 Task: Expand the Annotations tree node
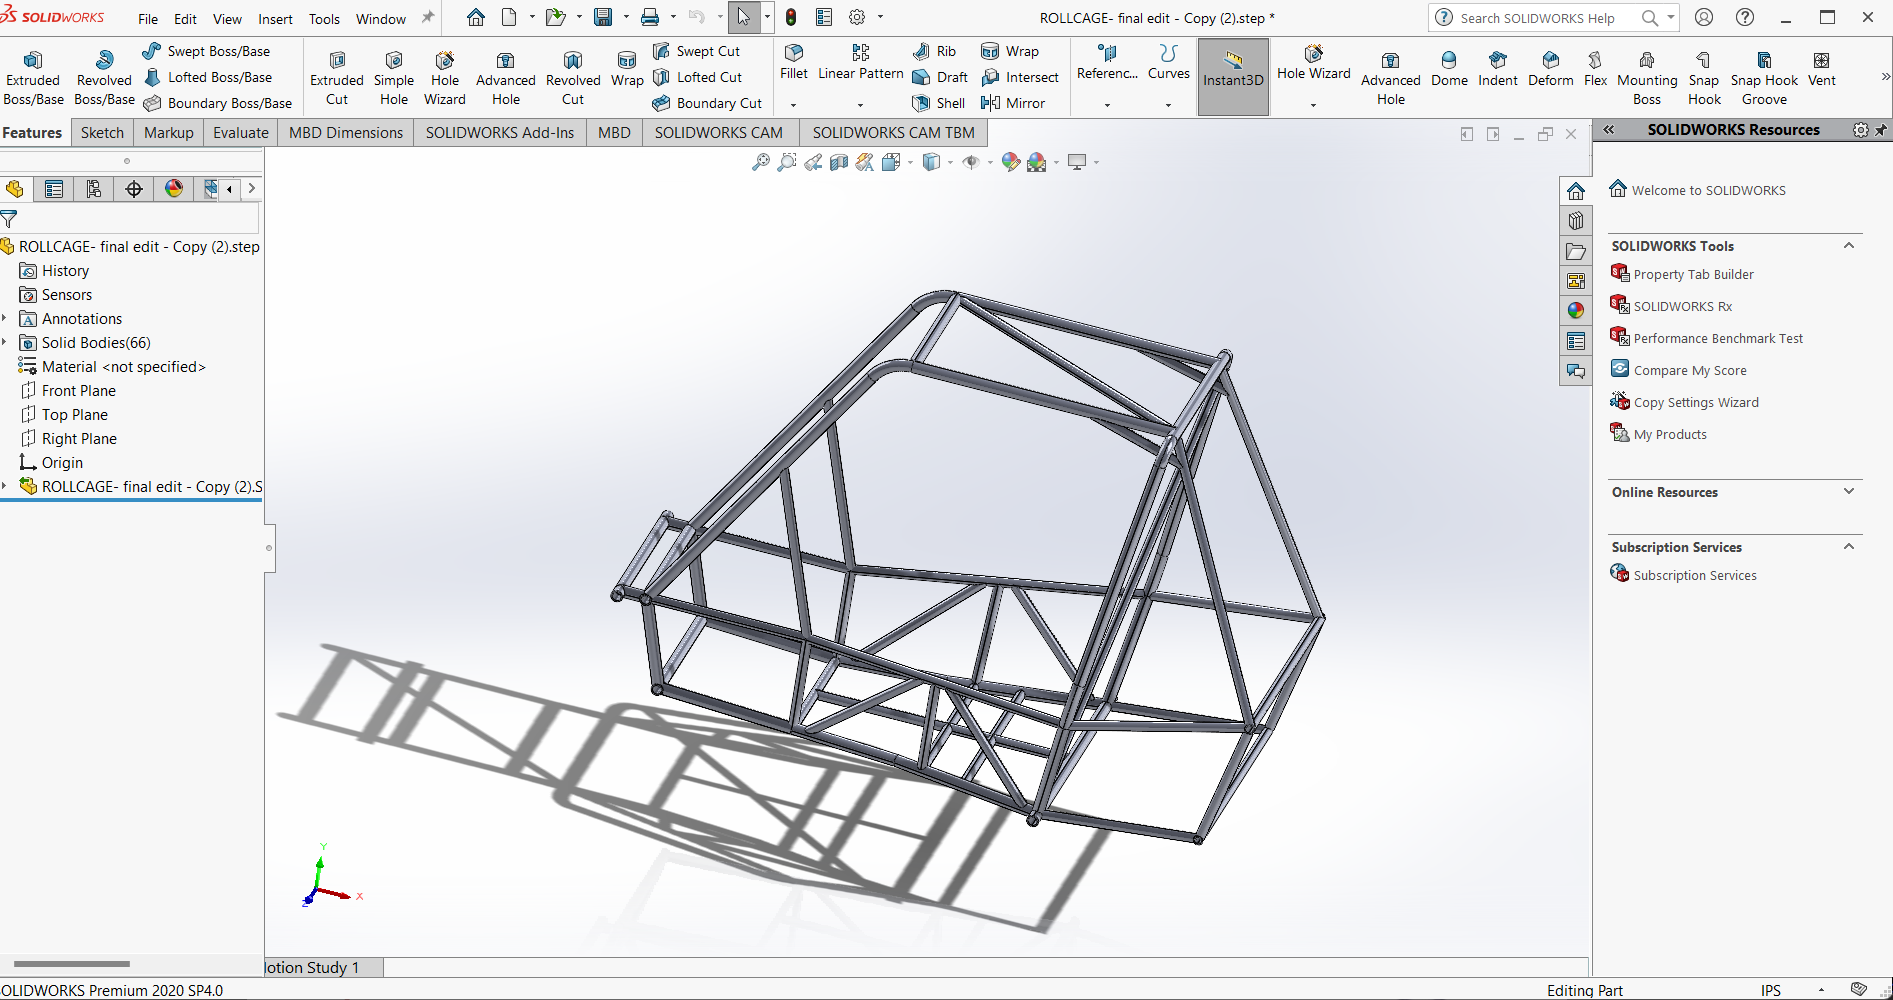5,319
